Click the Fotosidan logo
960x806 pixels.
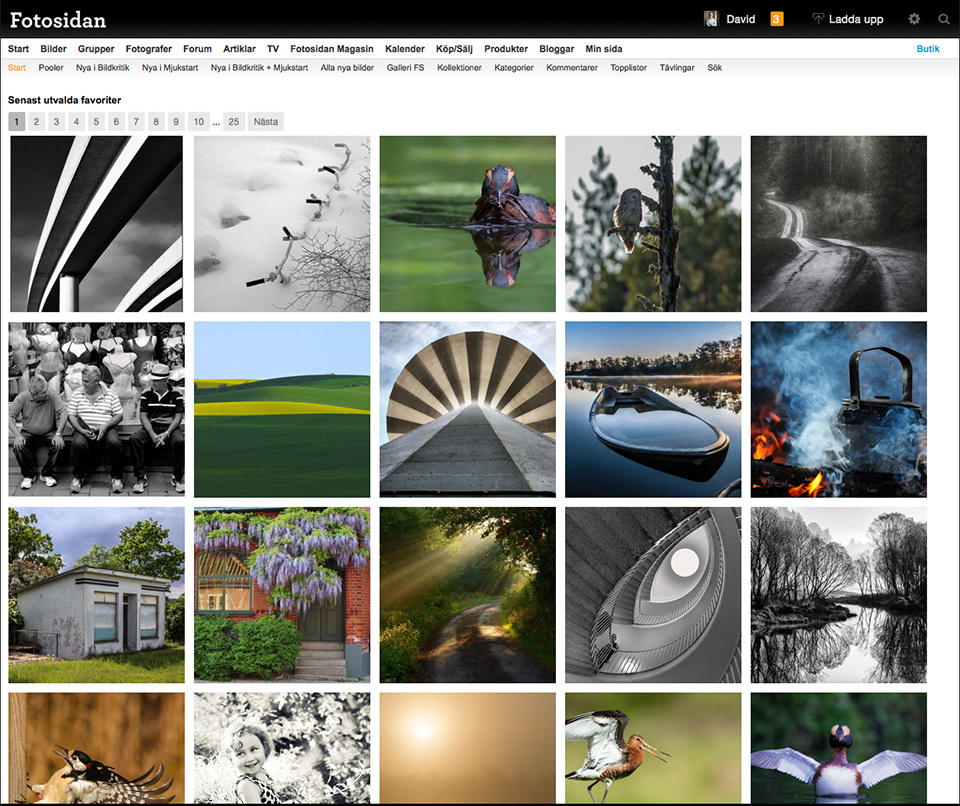[x=58, y=20]
